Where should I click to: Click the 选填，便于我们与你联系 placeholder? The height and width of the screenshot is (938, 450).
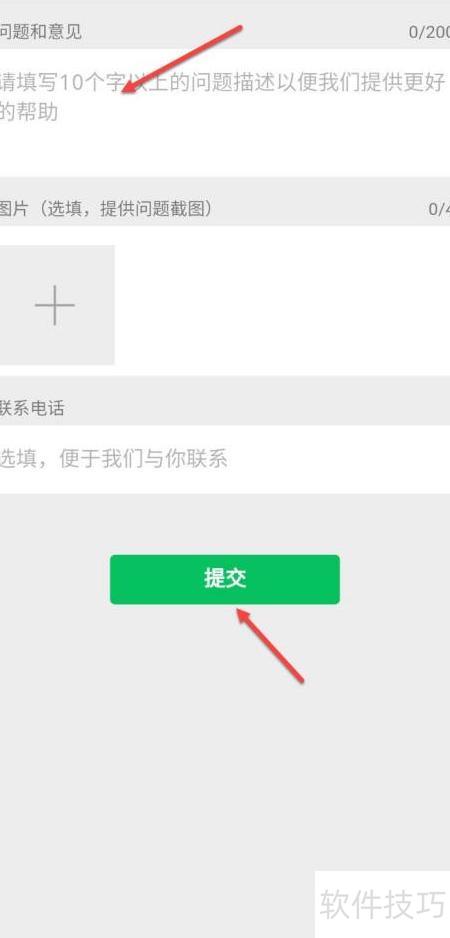tap(114, 459)
